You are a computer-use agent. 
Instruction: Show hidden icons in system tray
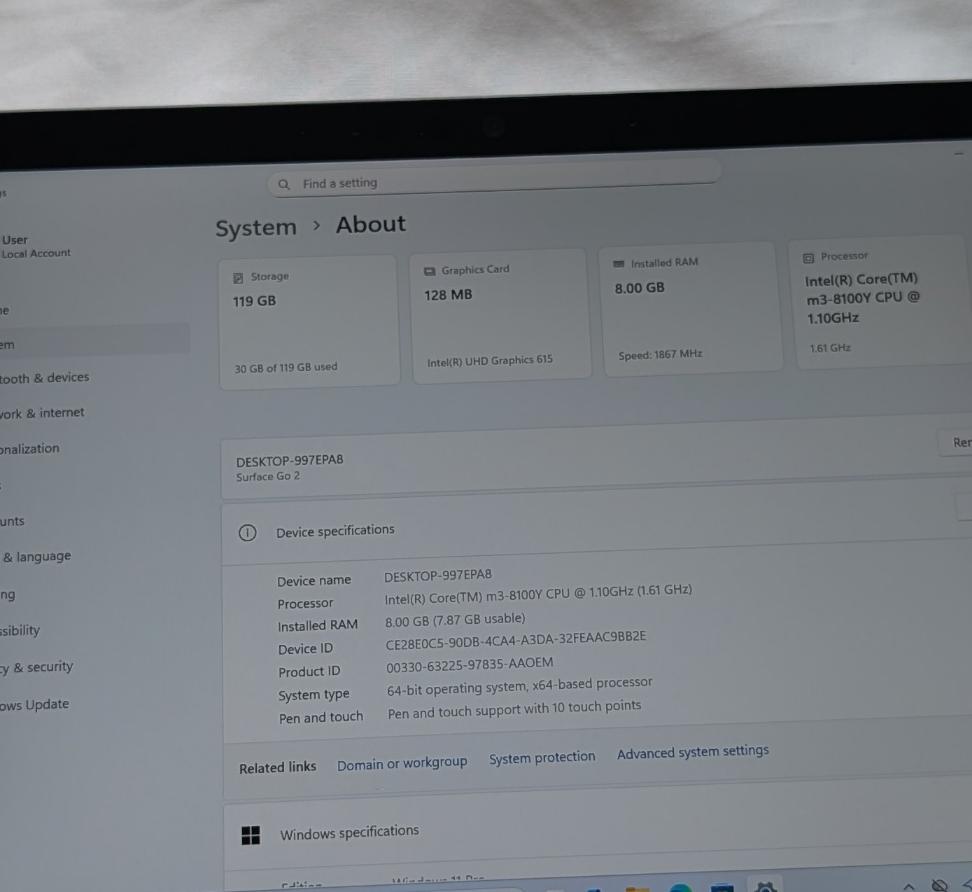[x=909, y=886]
